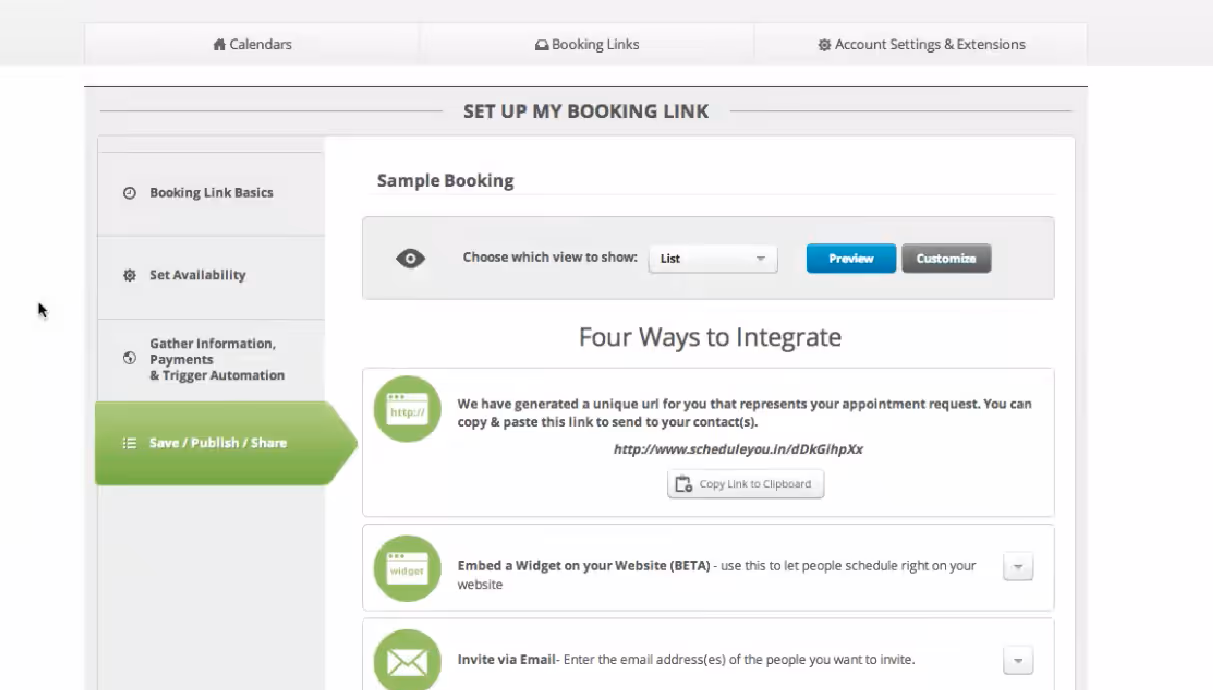Click the Preview button
This screenshot has height=690, width=1213.
coord(851,258)
